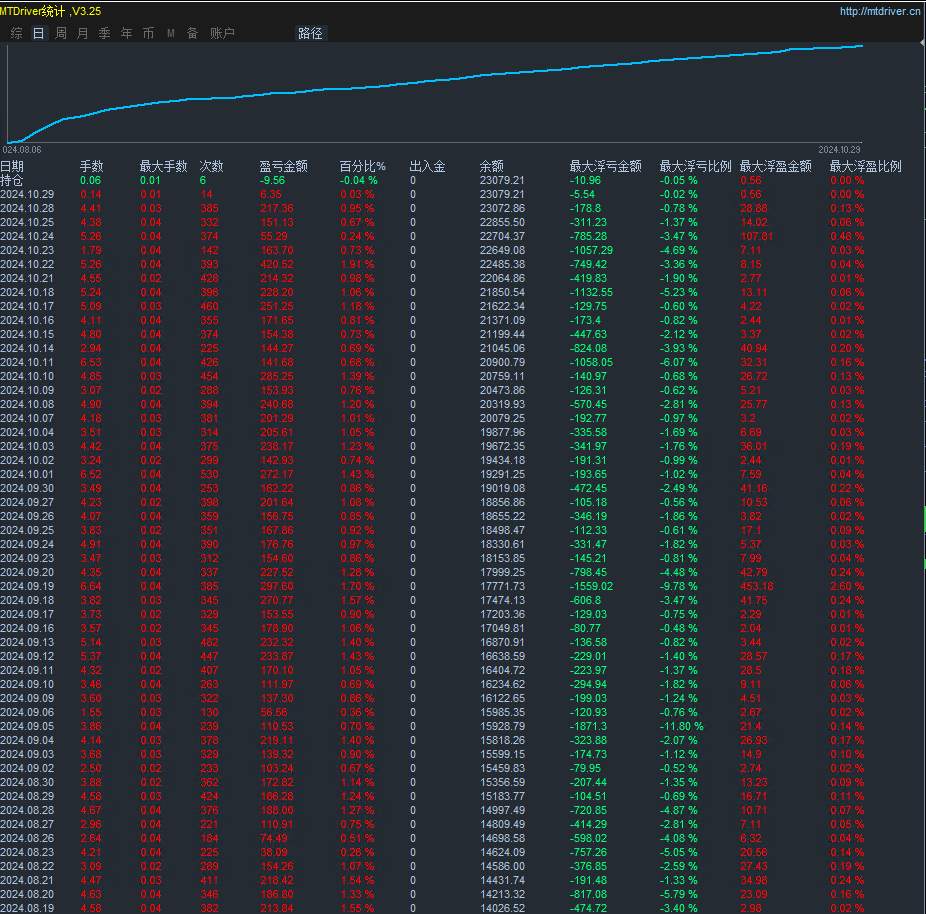
Task: Click the vertical scrollbar on right edge
Action: coord(922,520)
